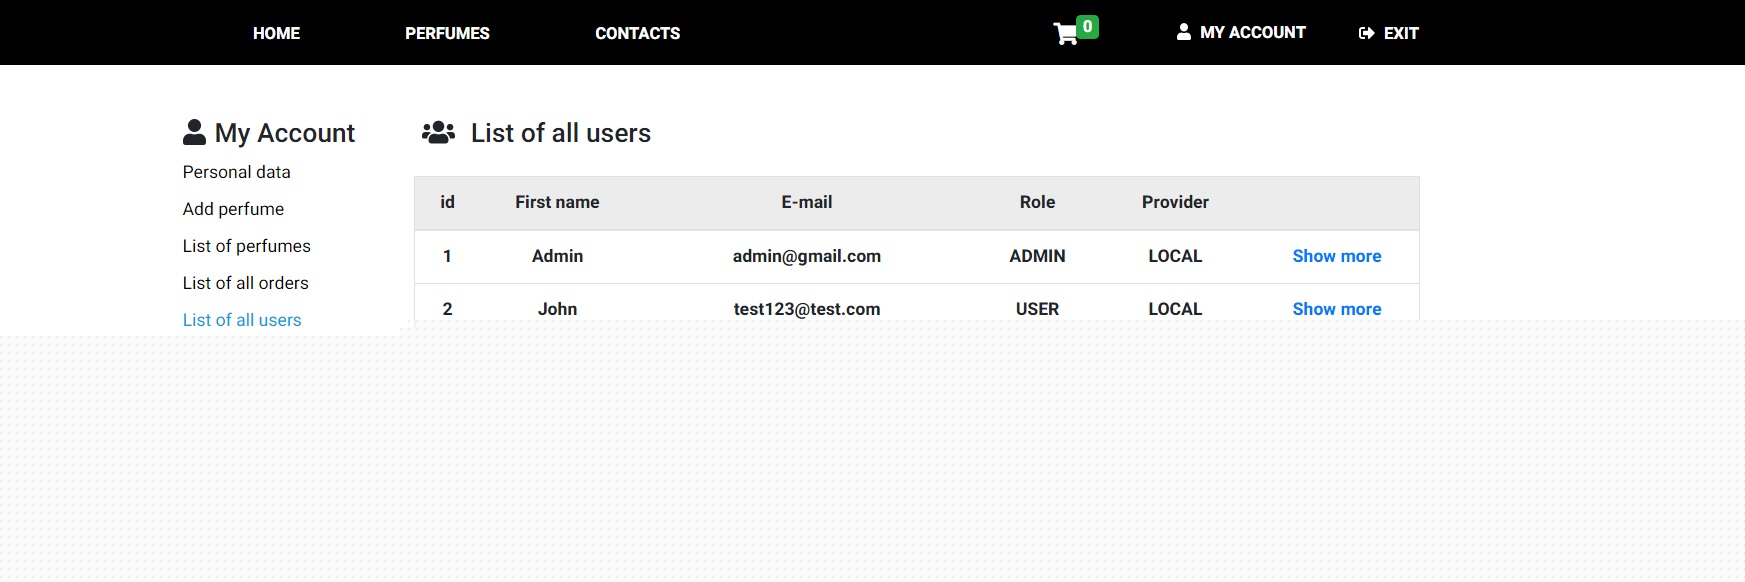Click the My Account sidebar person icon
This screenshot has height=582, width=1745.
tap(194, 132)
